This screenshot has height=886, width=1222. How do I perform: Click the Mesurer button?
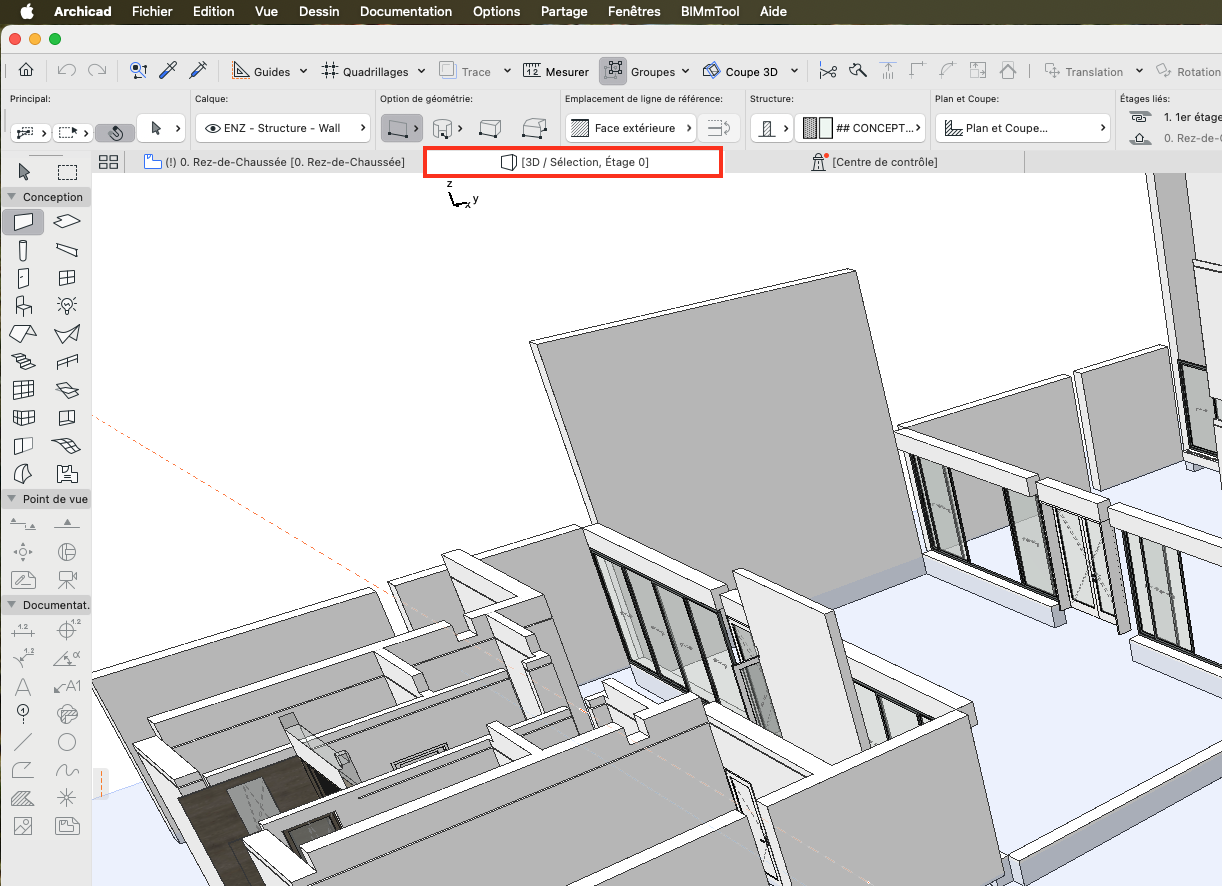(x=556, y=71)
